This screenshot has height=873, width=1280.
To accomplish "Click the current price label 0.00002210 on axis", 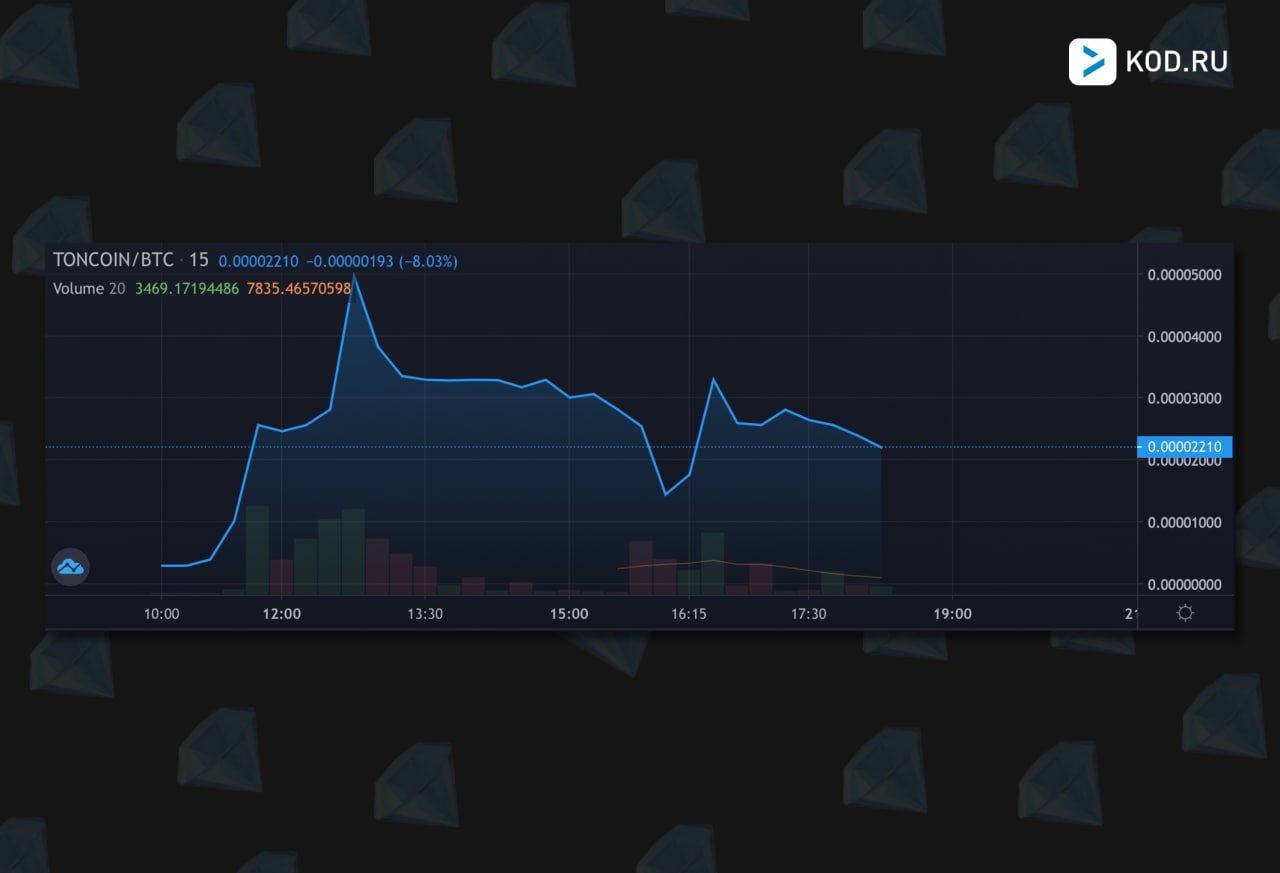I will (x=1185, y=447).
